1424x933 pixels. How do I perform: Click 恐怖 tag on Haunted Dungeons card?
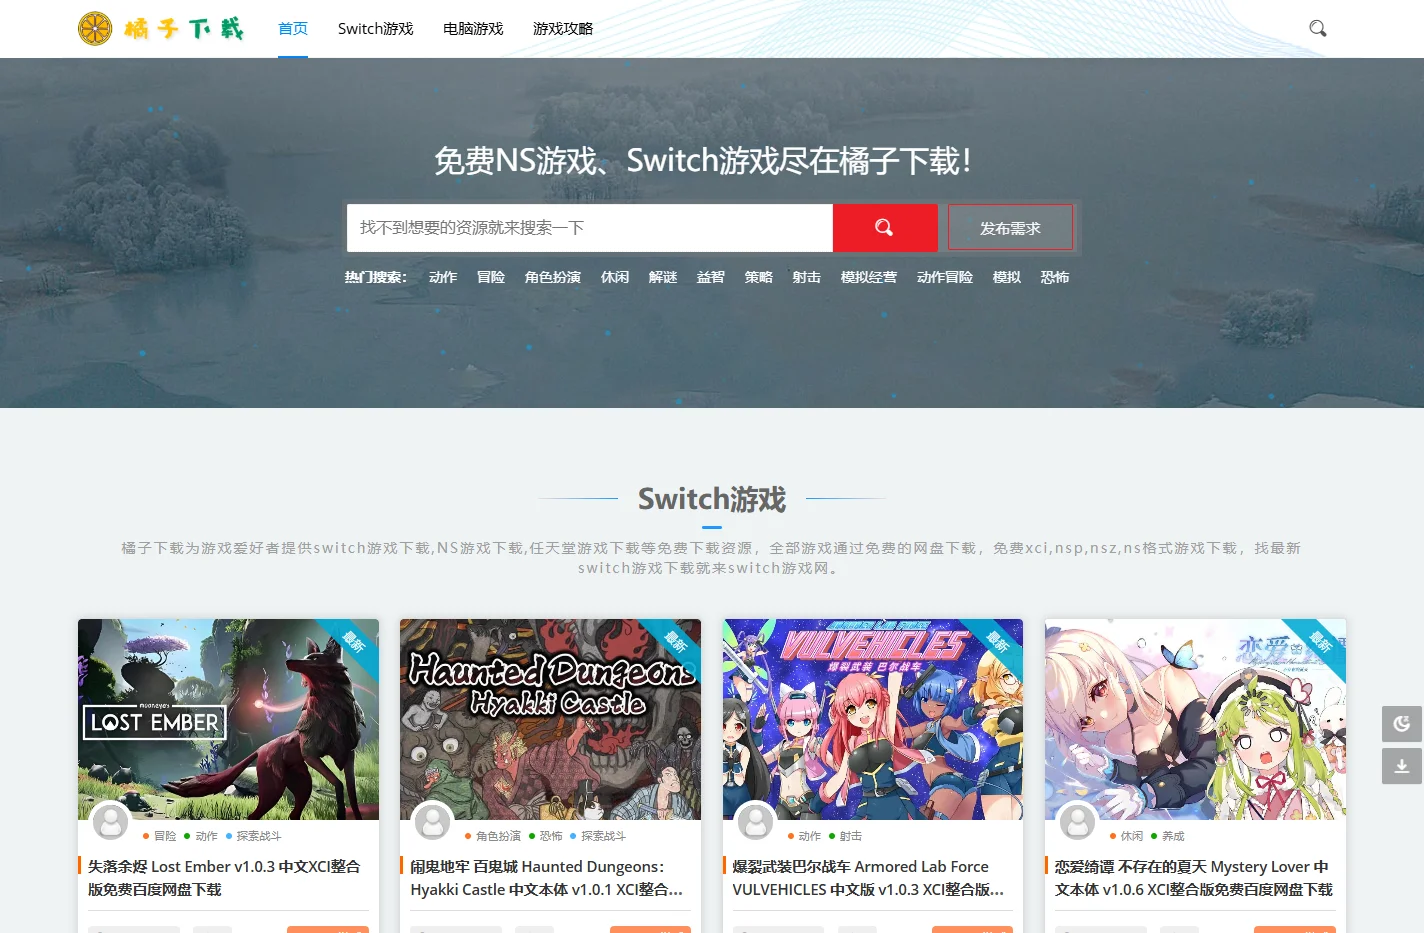click(x=551, y=836)
